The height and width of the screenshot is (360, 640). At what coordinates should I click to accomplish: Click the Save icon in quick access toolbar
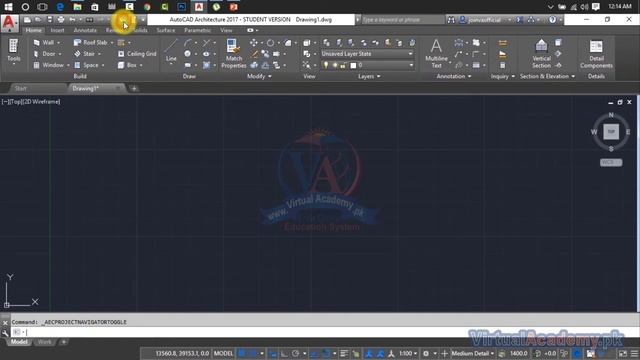click(49, 20)
